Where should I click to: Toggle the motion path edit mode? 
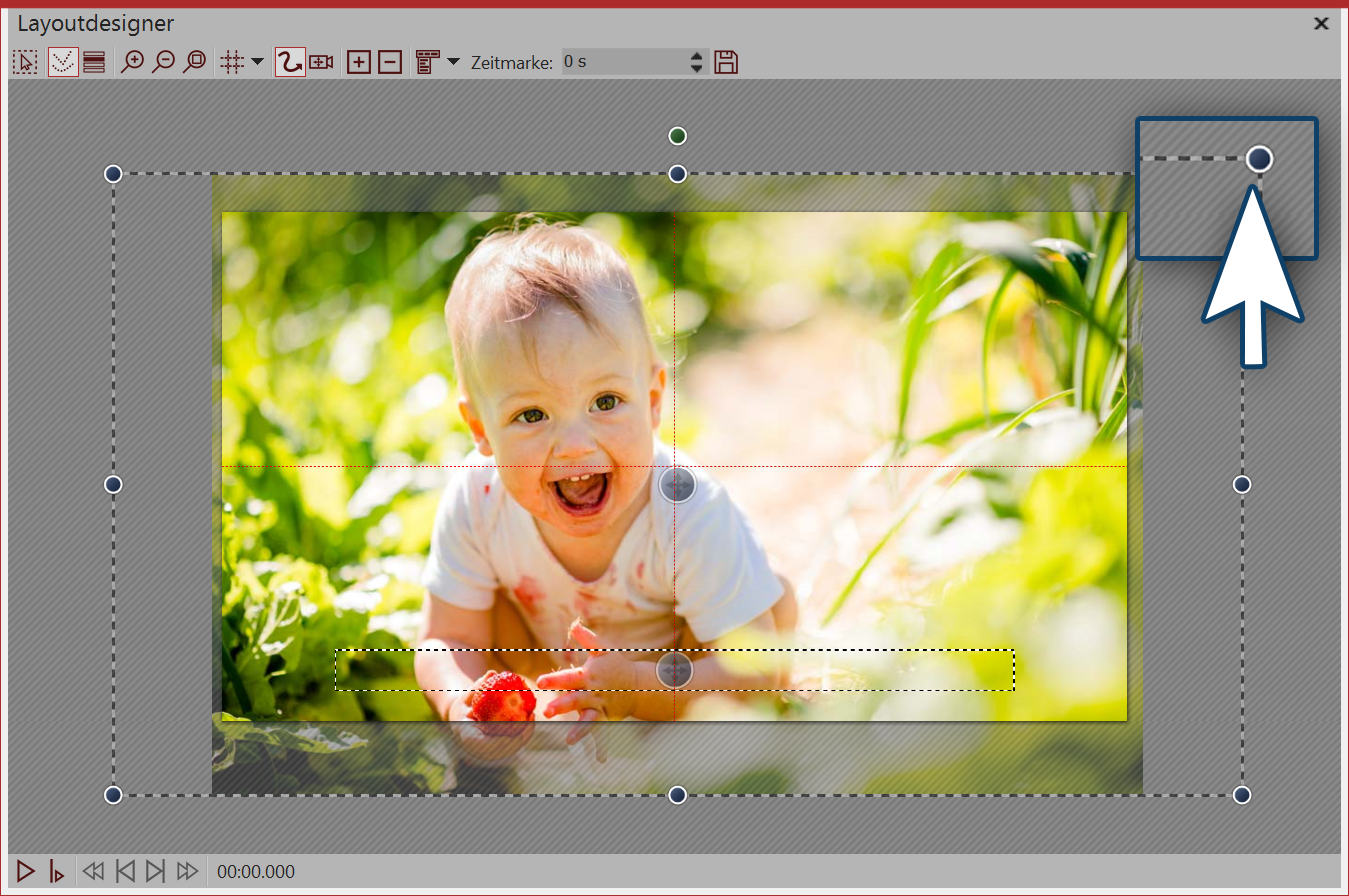(290, 62)
